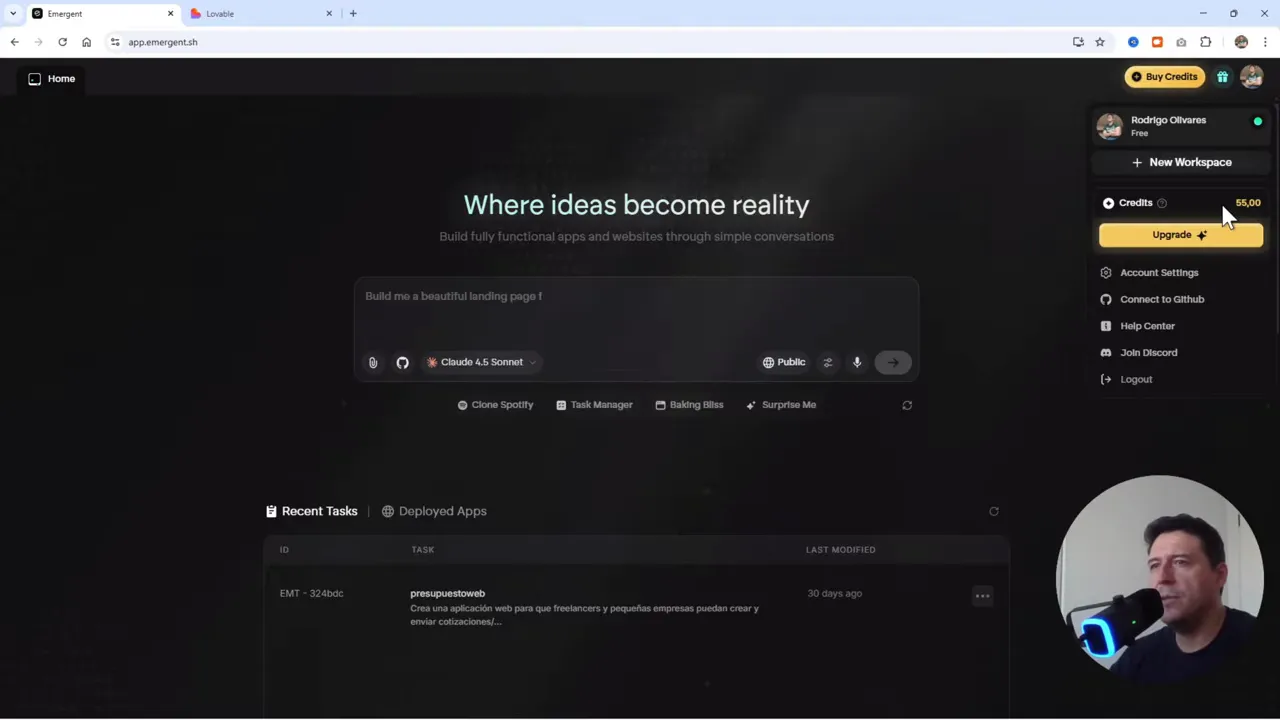Image resolution: width=1280 pixels, height=720 pixels.
Task: Click the gift icon next to Buy Credits
Action: point(1222,76)
